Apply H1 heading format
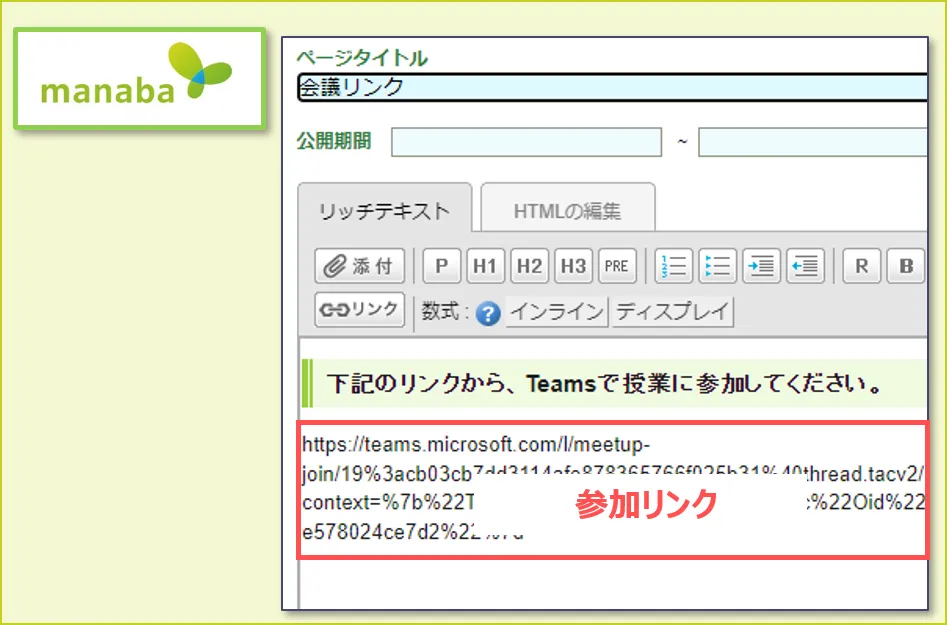The width and height of the screenshot is (947, 625). [x=485, y=266]
